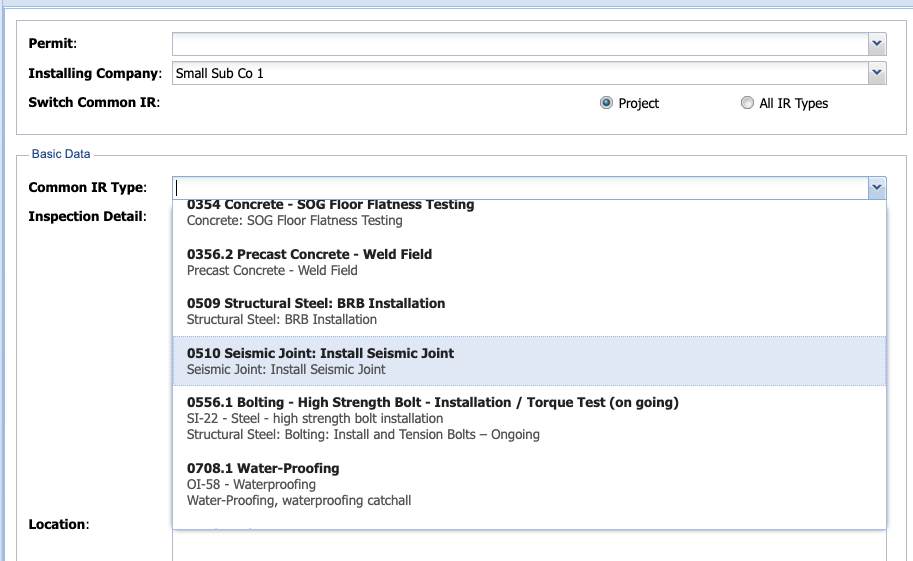The image size is (913, 561).
Task: Choose 0708.1 Water-Proofing option
Action: coord(529,484)
